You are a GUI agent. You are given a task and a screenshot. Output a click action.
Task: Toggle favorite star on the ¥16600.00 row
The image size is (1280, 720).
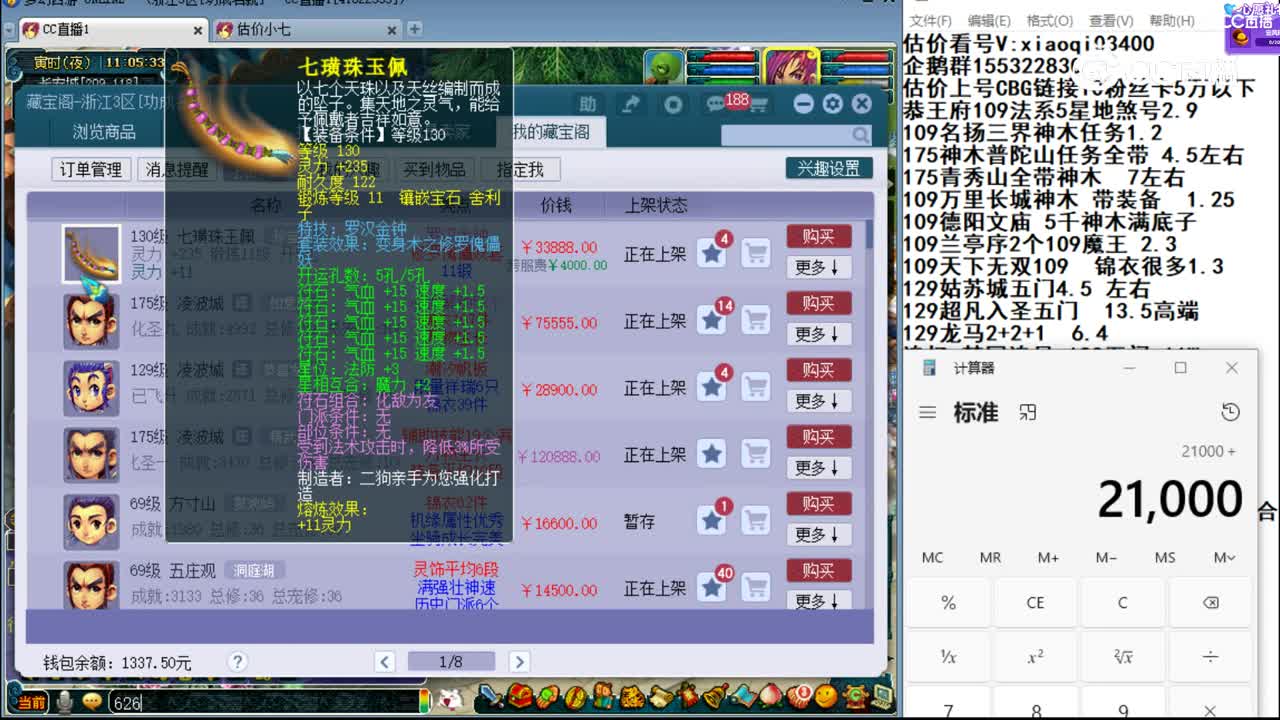coord(712,522)
